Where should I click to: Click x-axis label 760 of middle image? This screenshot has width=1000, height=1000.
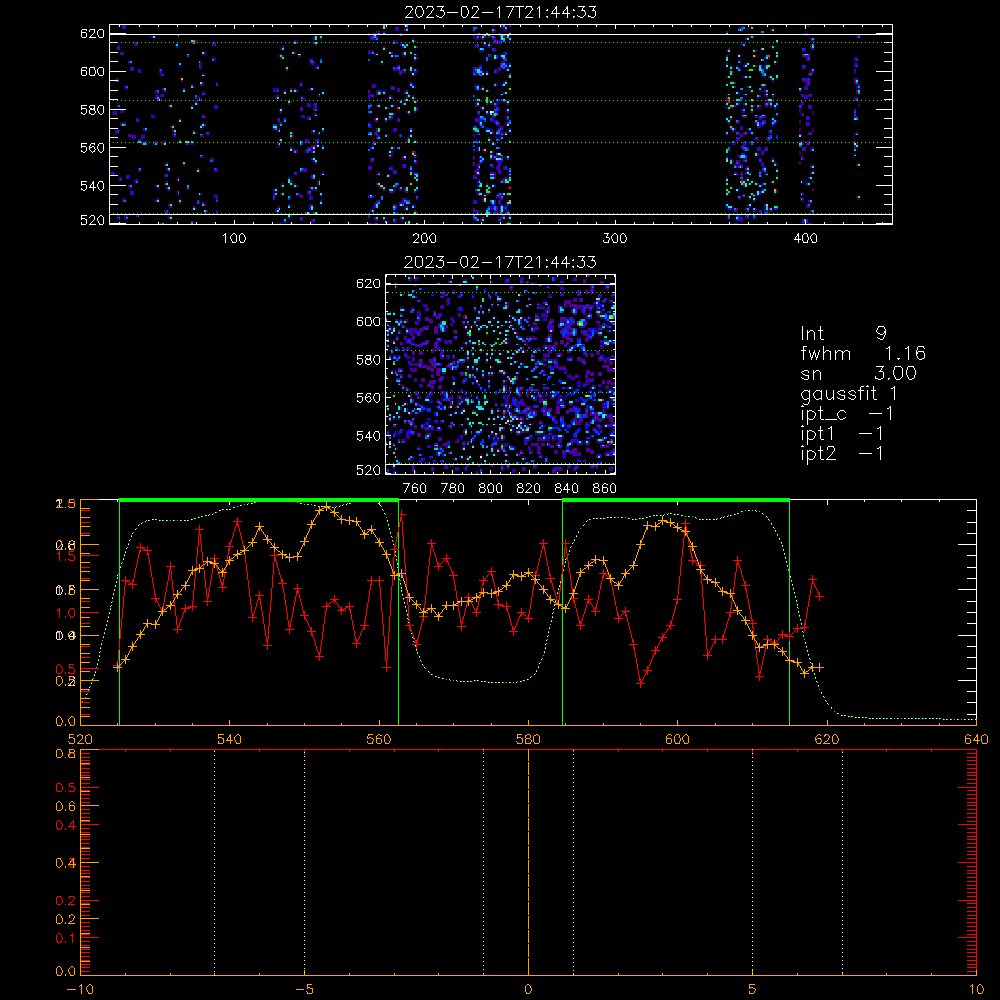coord(415,489)
